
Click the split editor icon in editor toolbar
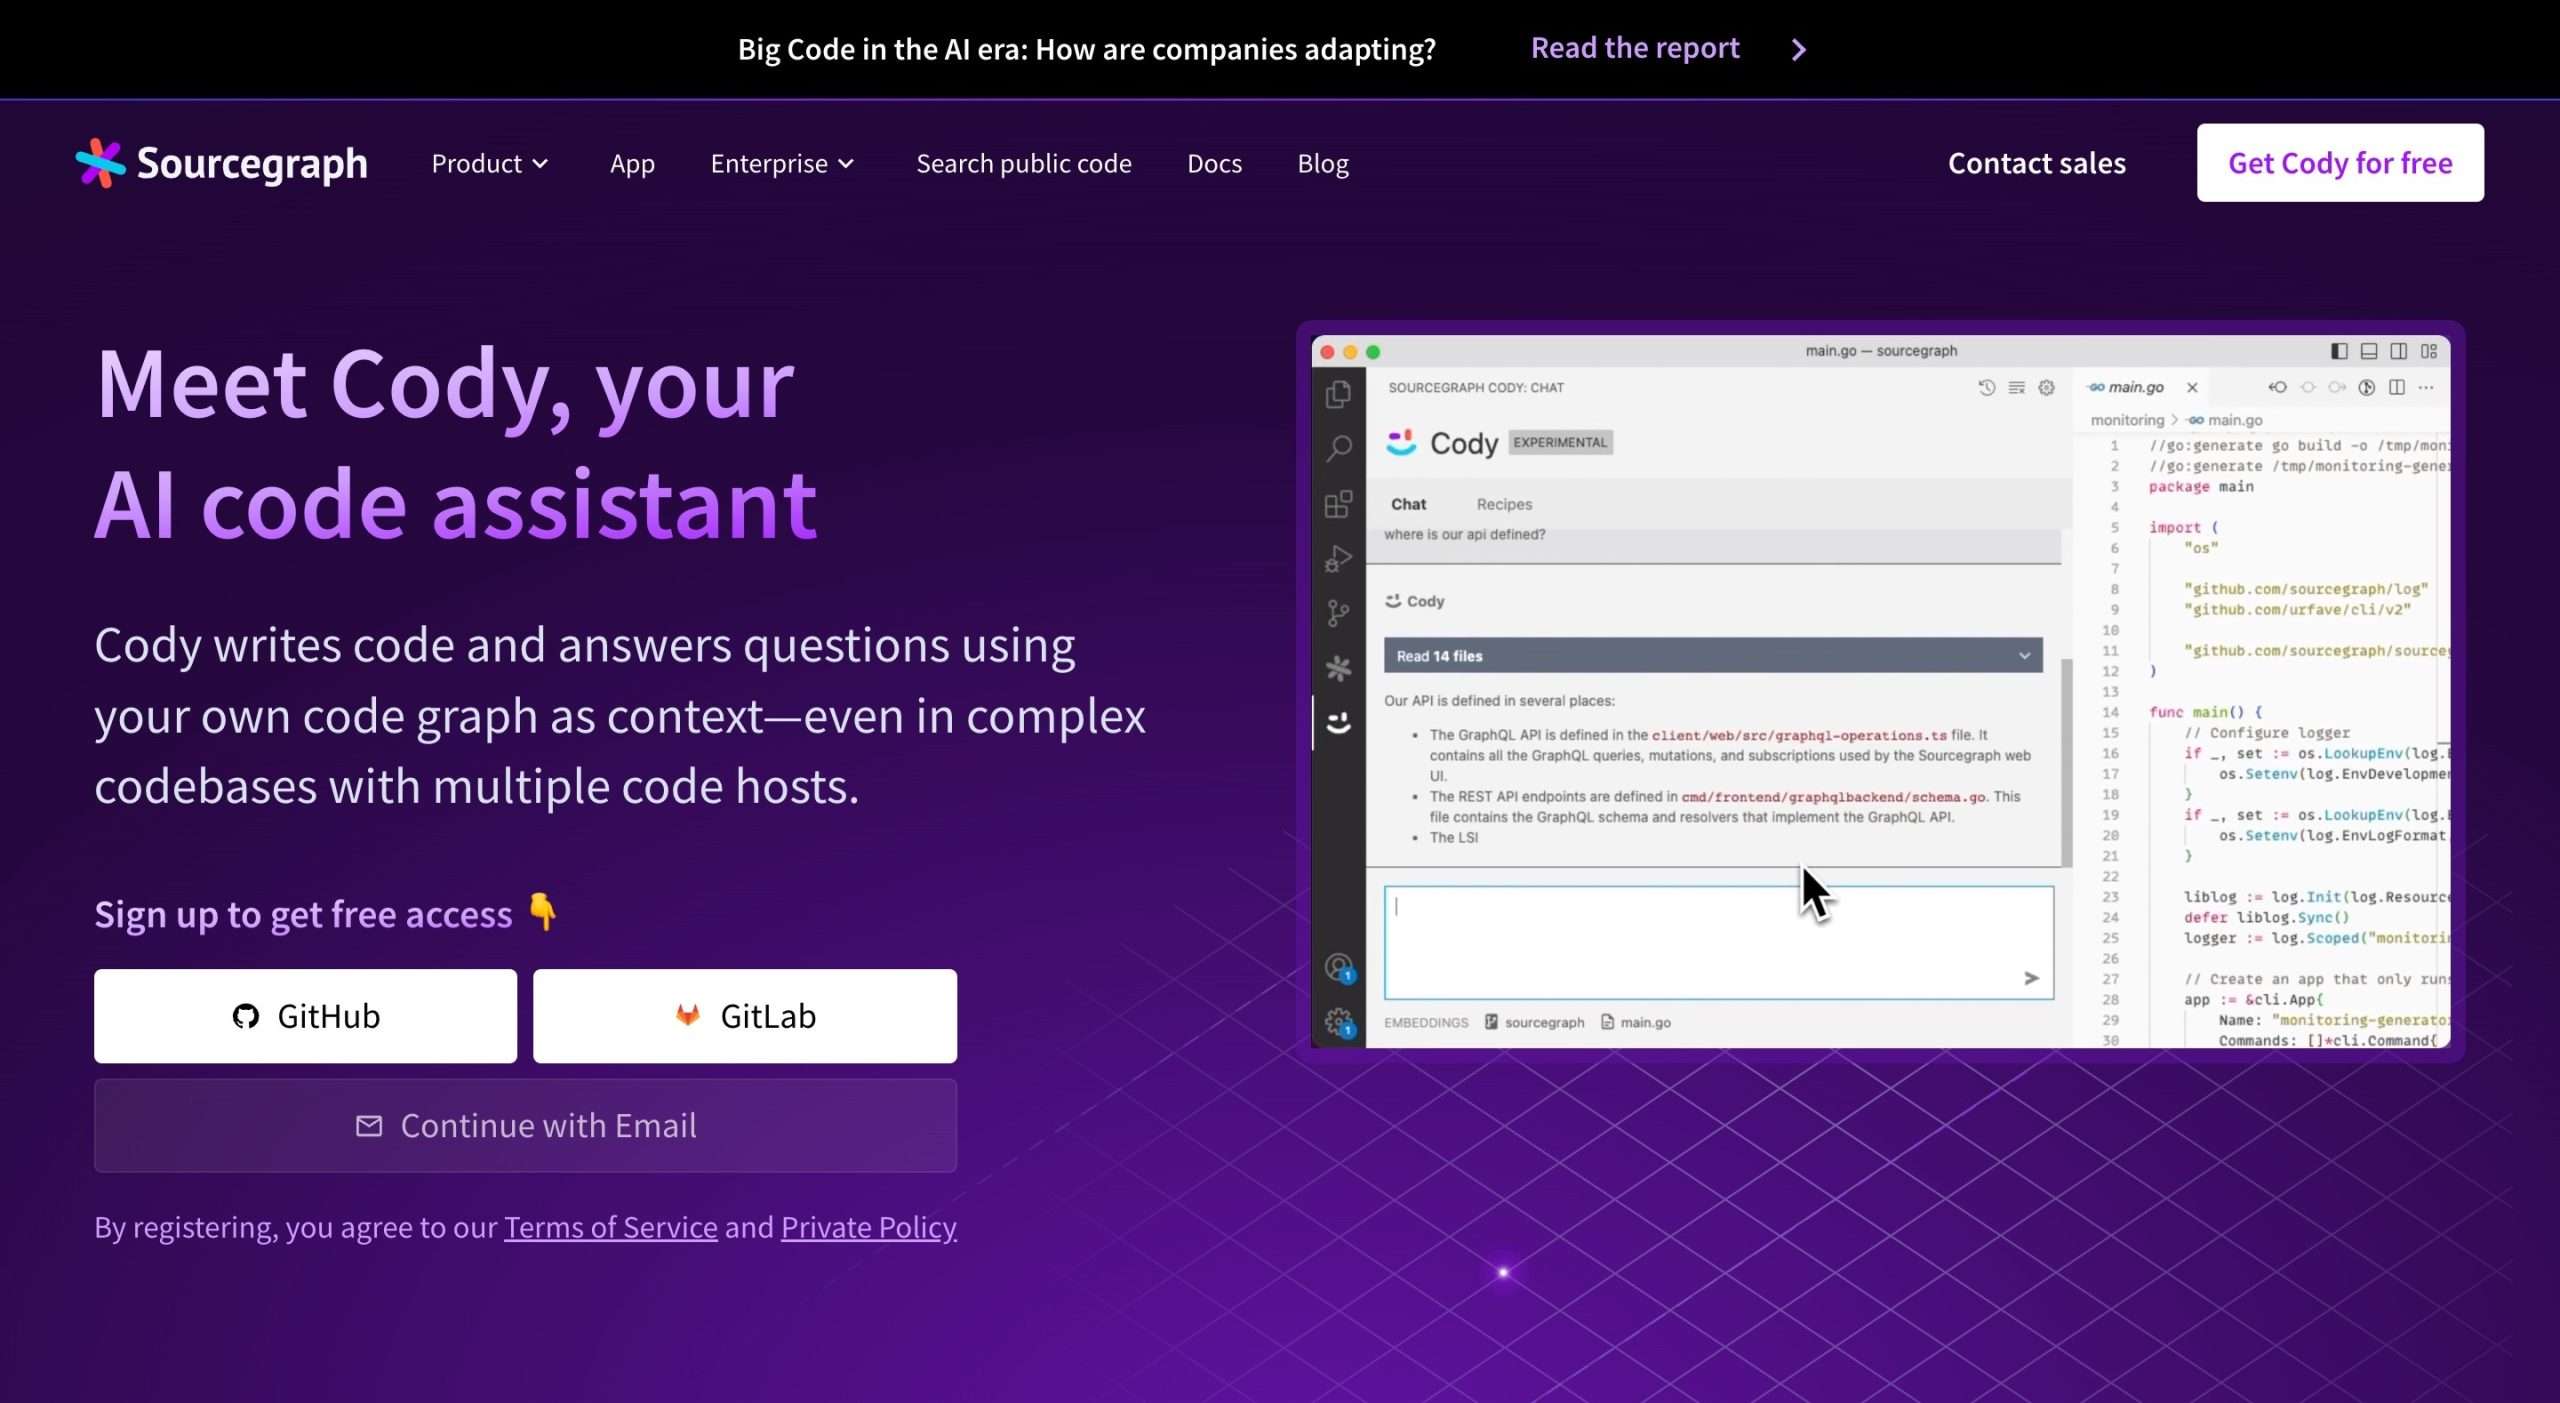[2396, 388]
